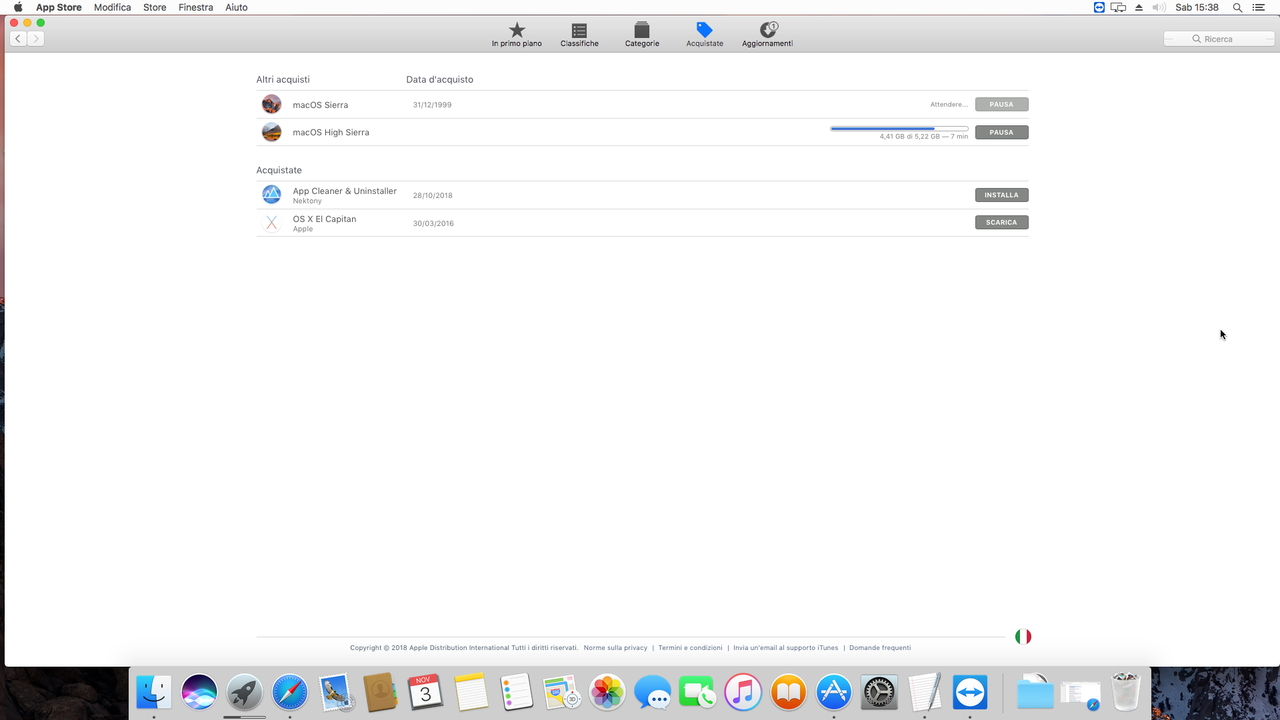1280x720 pixels.
Task: Open the App Store menu
Action: click(59, 7)
